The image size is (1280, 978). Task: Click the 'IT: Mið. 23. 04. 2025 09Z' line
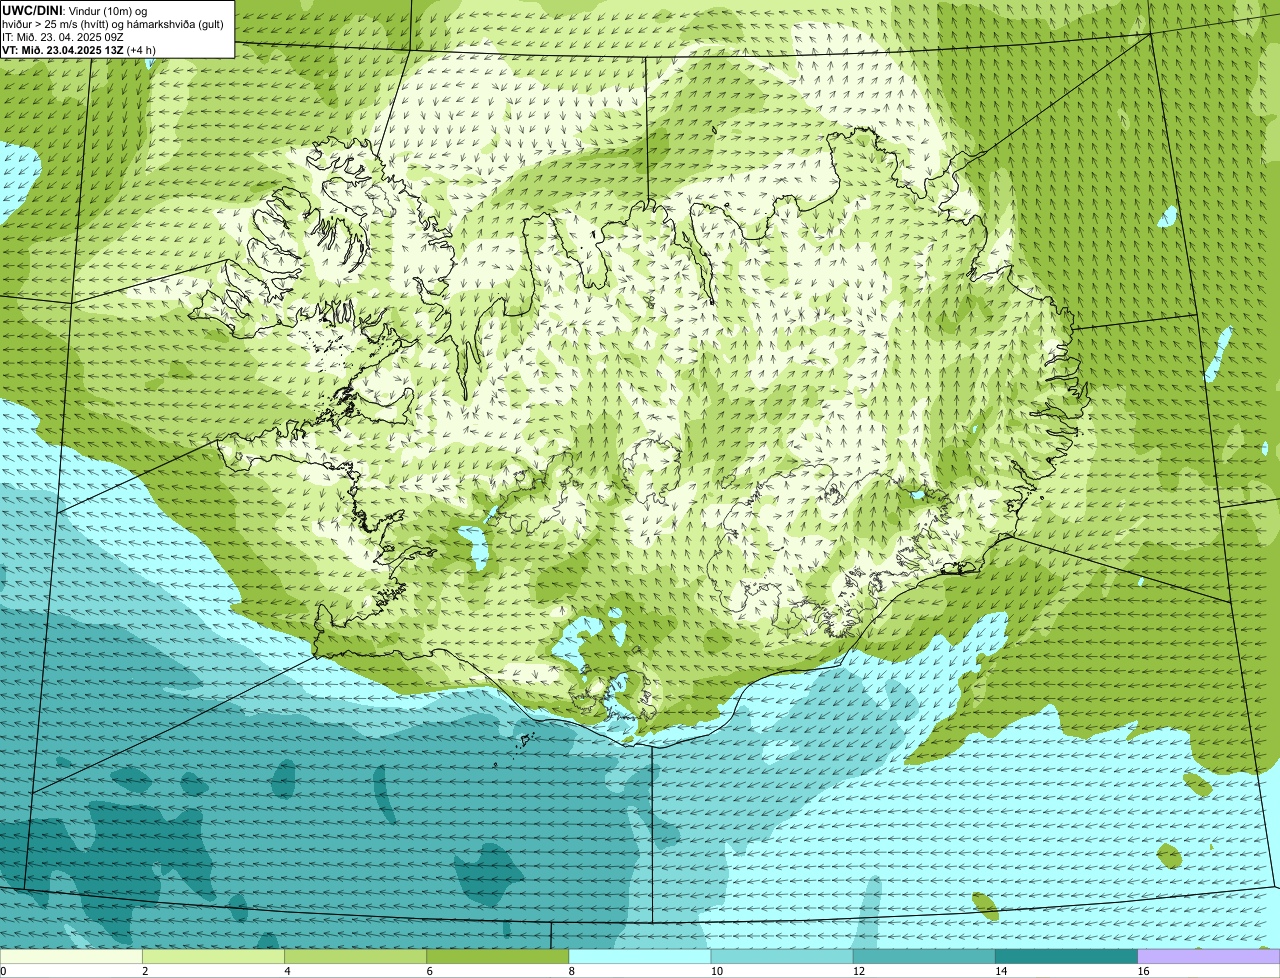tap(63, 36)
